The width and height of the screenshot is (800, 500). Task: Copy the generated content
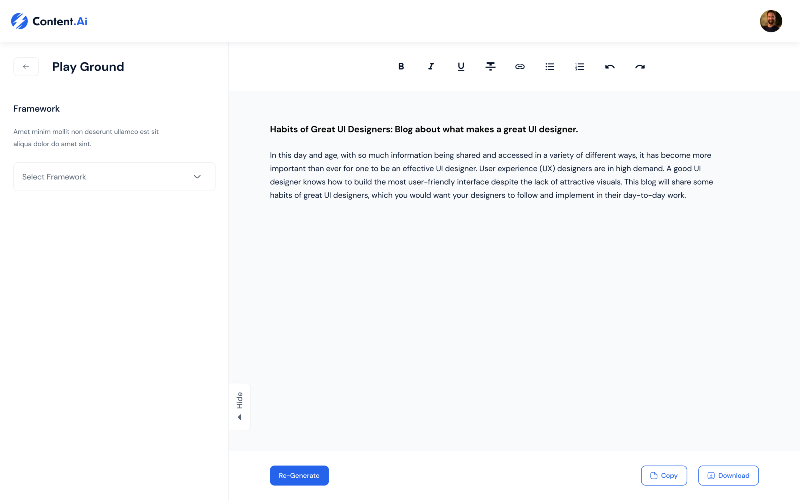point(664,476)
